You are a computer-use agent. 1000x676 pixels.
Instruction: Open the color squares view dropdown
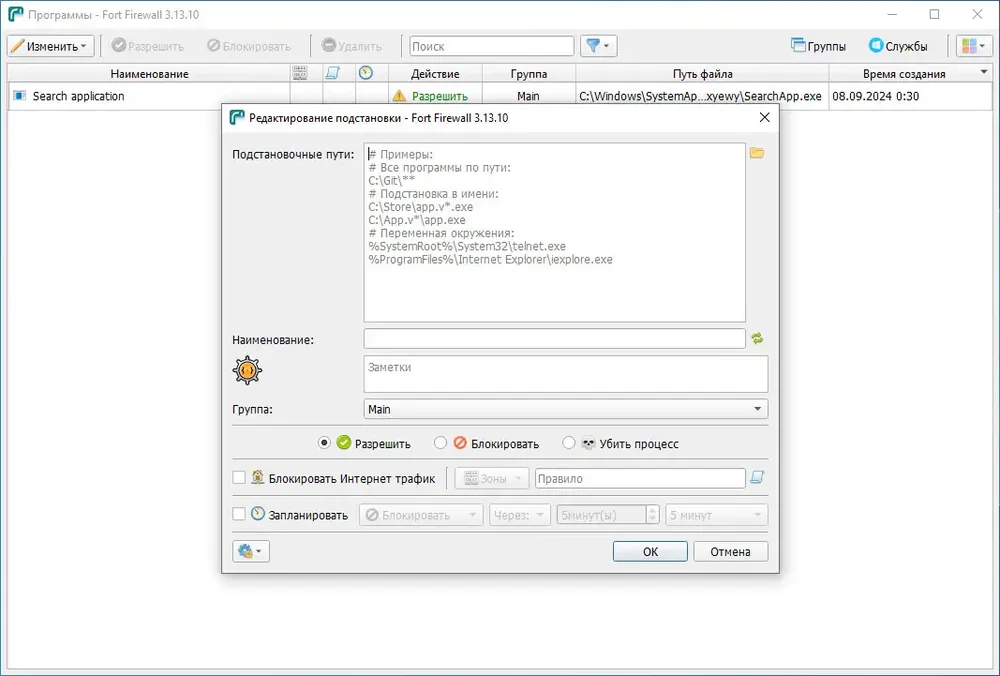(x=974, y=46)
